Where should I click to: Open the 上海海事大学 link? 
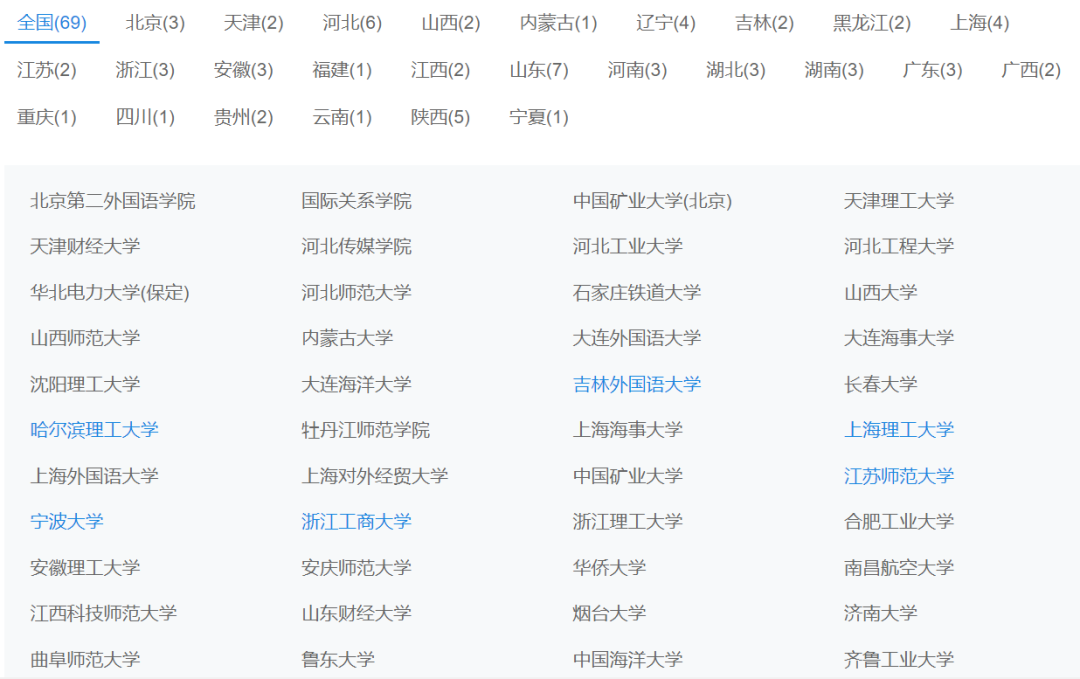[x=627, y=430]
